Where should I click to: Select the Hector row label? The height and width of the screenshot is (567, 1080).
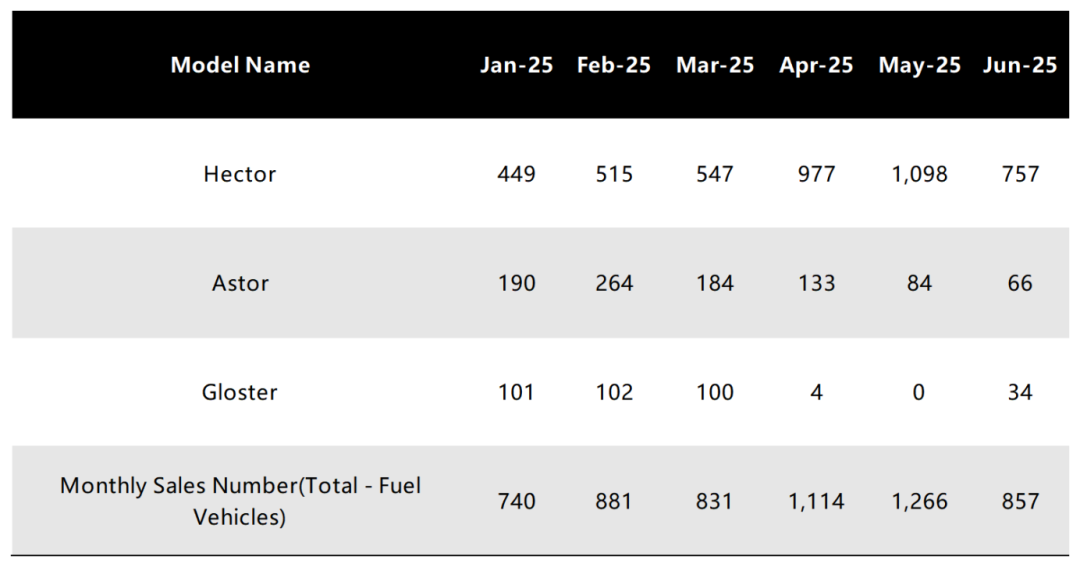240,174
